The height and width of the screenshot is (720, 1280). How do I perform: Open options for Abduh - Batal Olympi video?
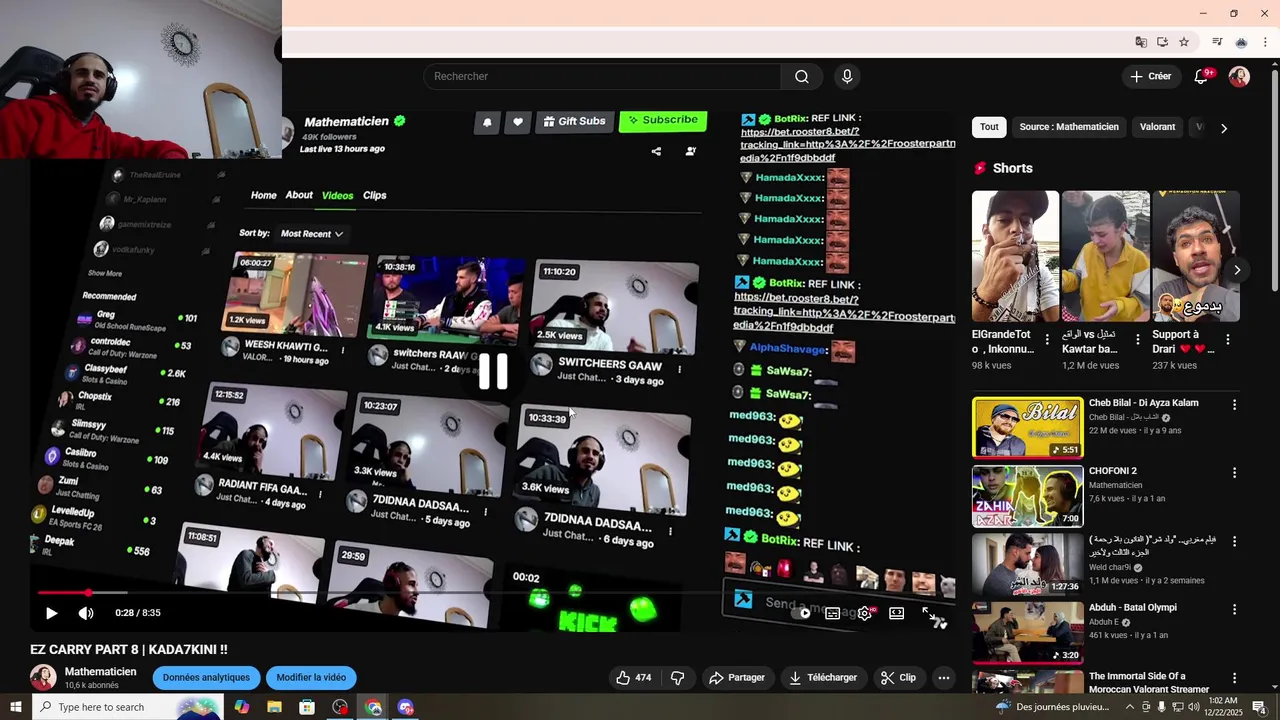click(1234, 609)
